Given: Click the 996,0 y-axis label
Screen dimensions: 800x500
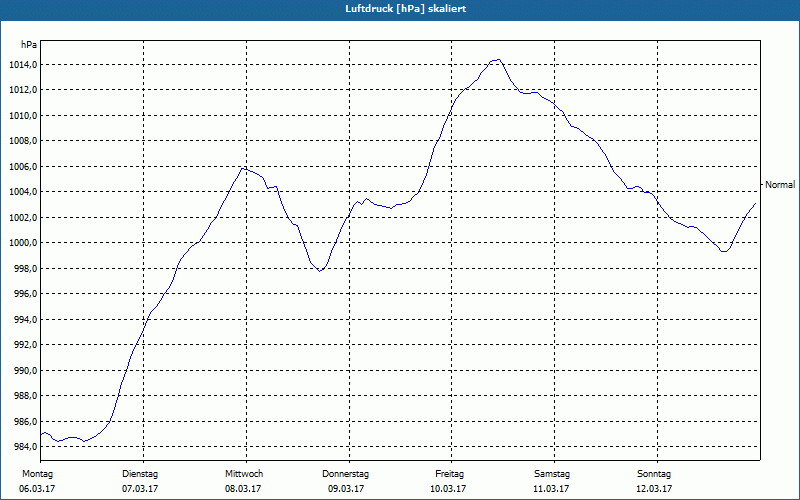Looking at the screenshot, I should tap(25, 294).
